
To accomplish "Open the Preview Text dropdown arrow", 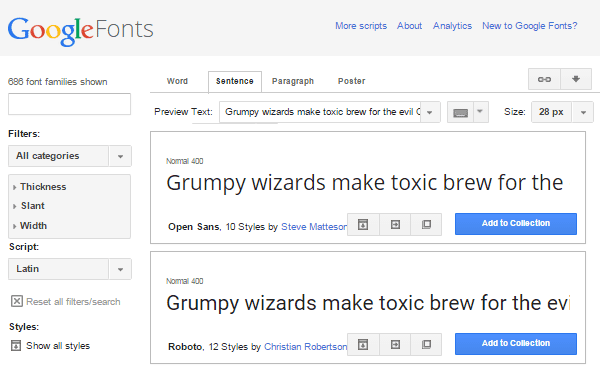I will click(x=430, y=112).
